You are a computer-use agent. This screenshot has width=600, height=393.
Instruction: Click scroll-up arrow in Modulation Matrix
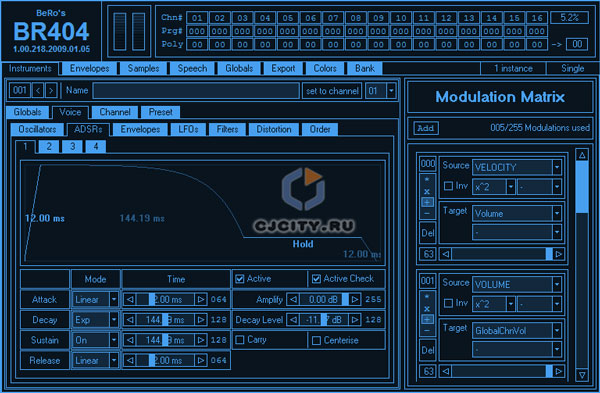582,155
